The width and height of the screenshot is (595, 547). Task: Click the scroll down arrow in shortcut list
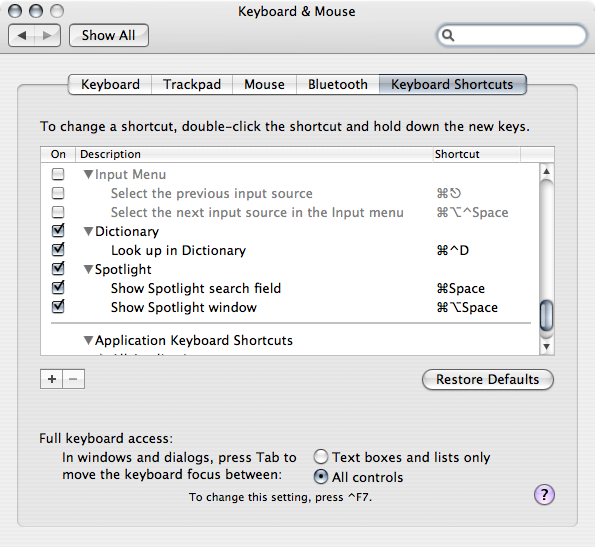click(546, 346)
